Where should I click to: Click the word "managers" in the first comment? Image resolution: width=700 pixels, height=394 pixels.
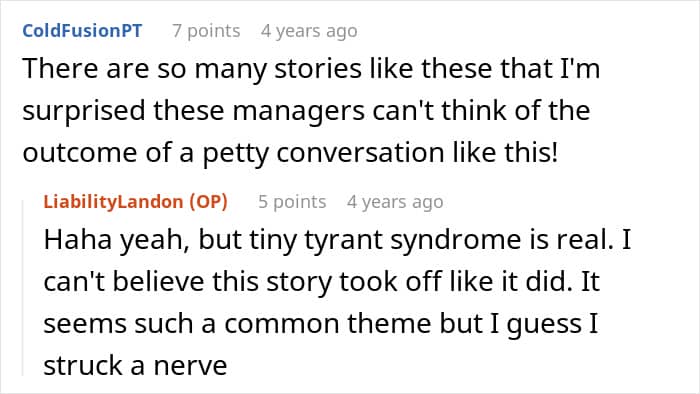click(x=299, y=112)
